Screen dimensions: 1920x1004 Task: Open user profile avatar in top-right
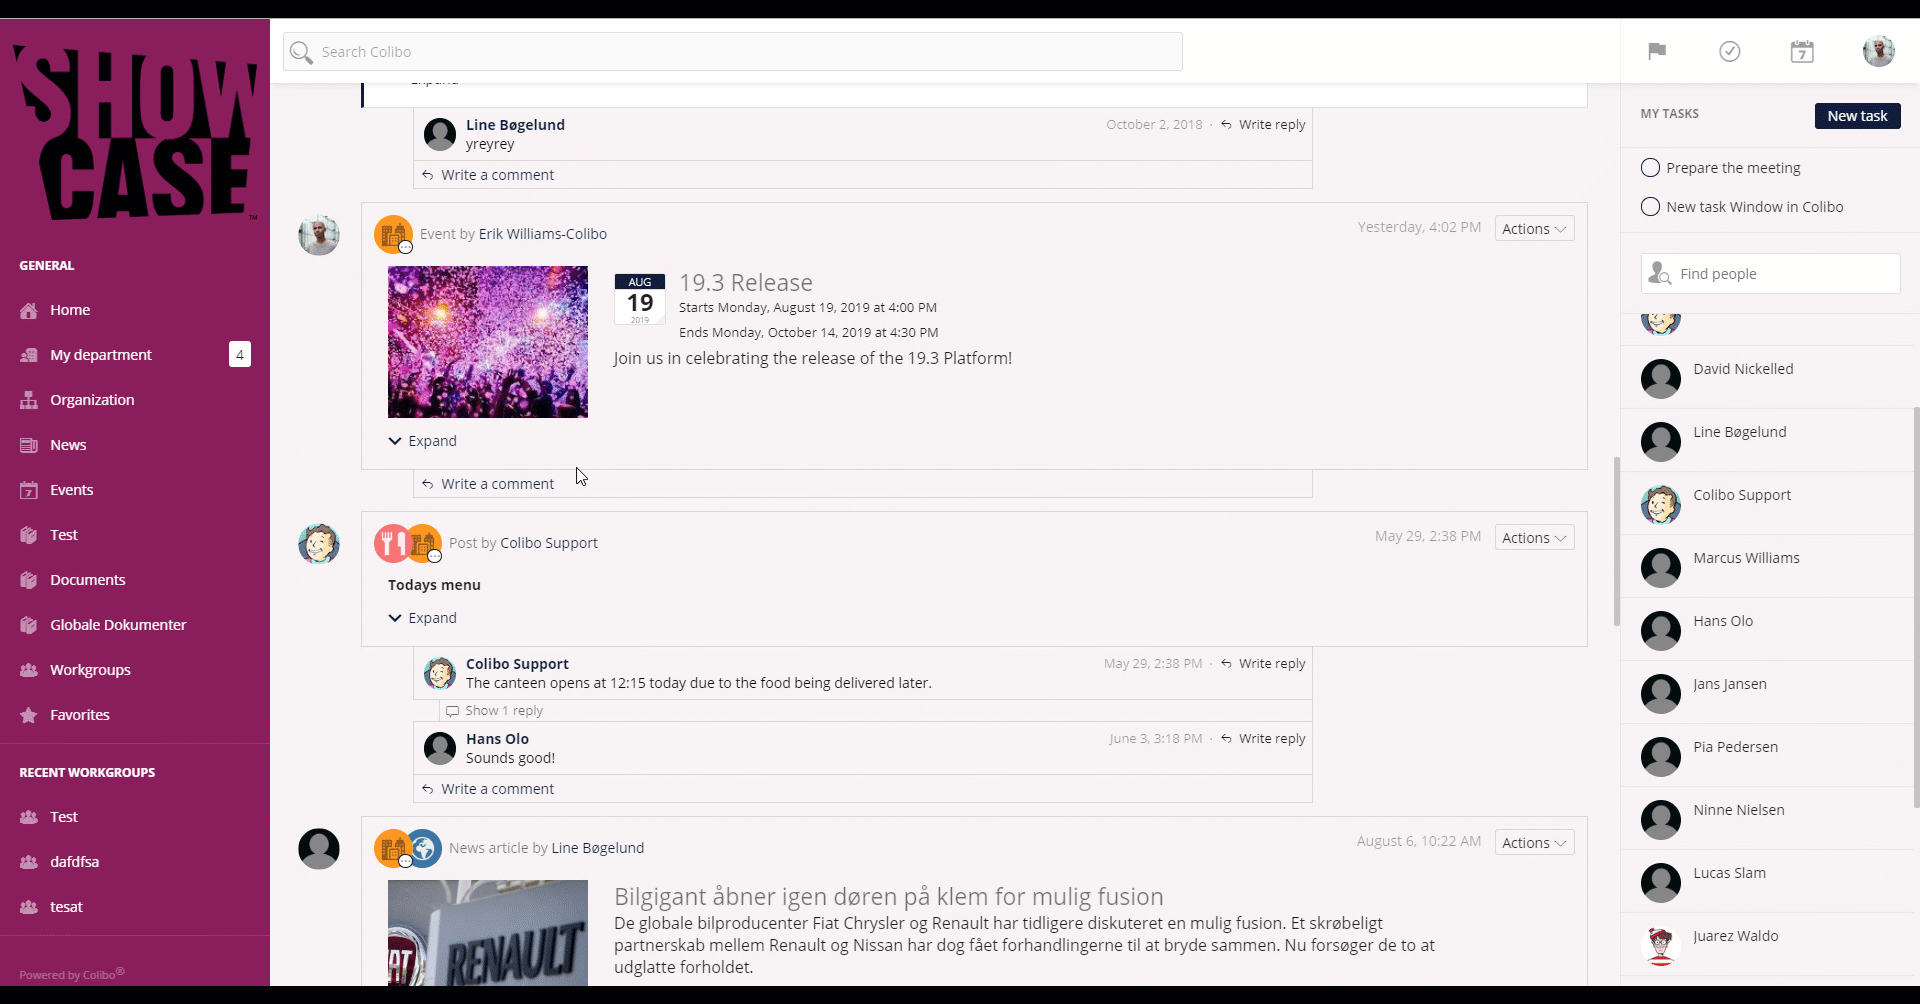pos(1878,51)
